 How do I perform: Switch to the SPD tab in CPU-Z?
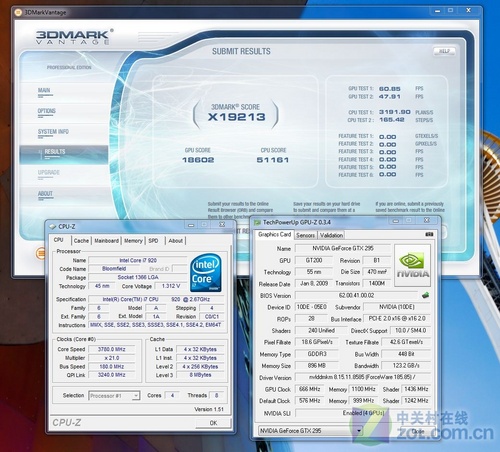pyautogui.click(x=153, y=240)
